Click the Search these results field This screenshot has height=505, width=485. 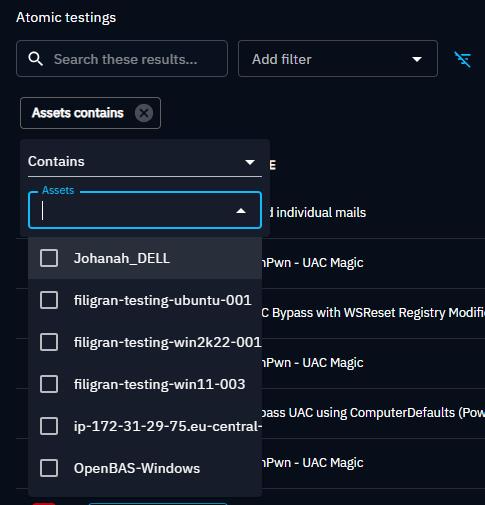[122, 59]
